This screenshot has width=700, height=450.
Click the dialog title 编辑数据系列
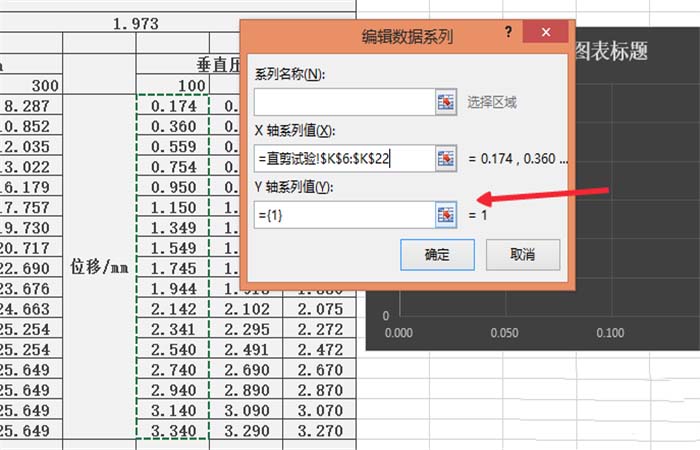pos(406,38)
